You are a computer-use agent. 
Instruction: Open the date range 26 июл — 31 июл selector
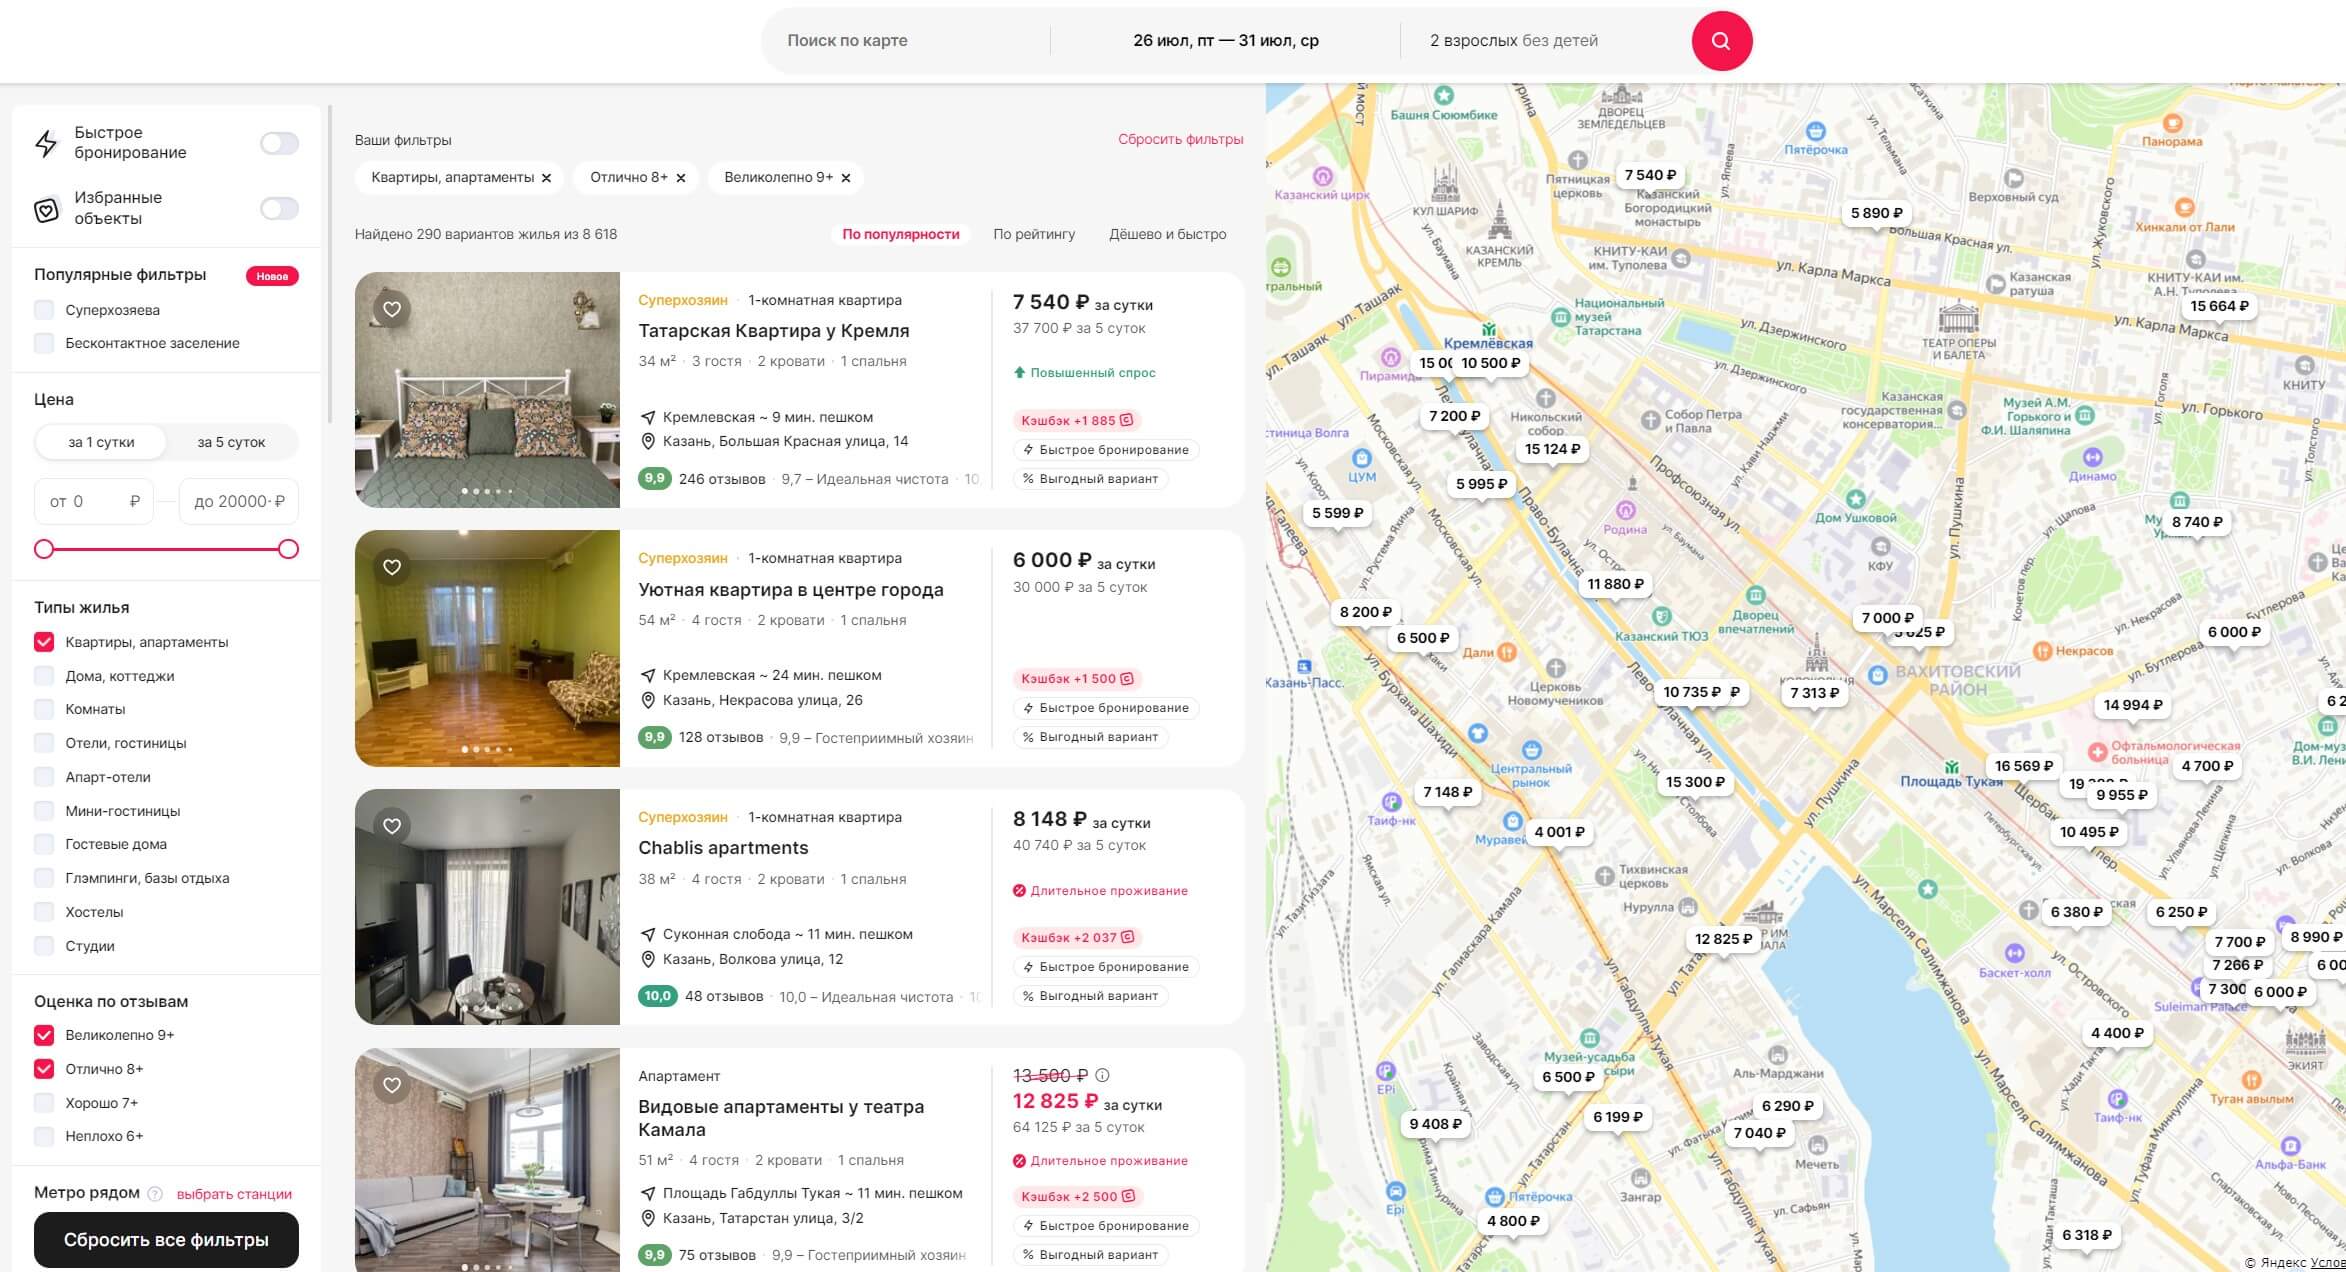(1225, 41)
